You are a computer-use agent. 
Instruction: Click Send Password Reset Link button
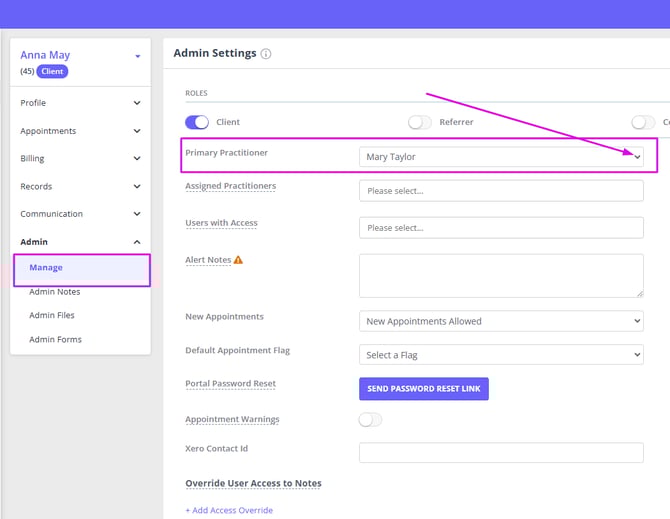[x=423, y=388]
